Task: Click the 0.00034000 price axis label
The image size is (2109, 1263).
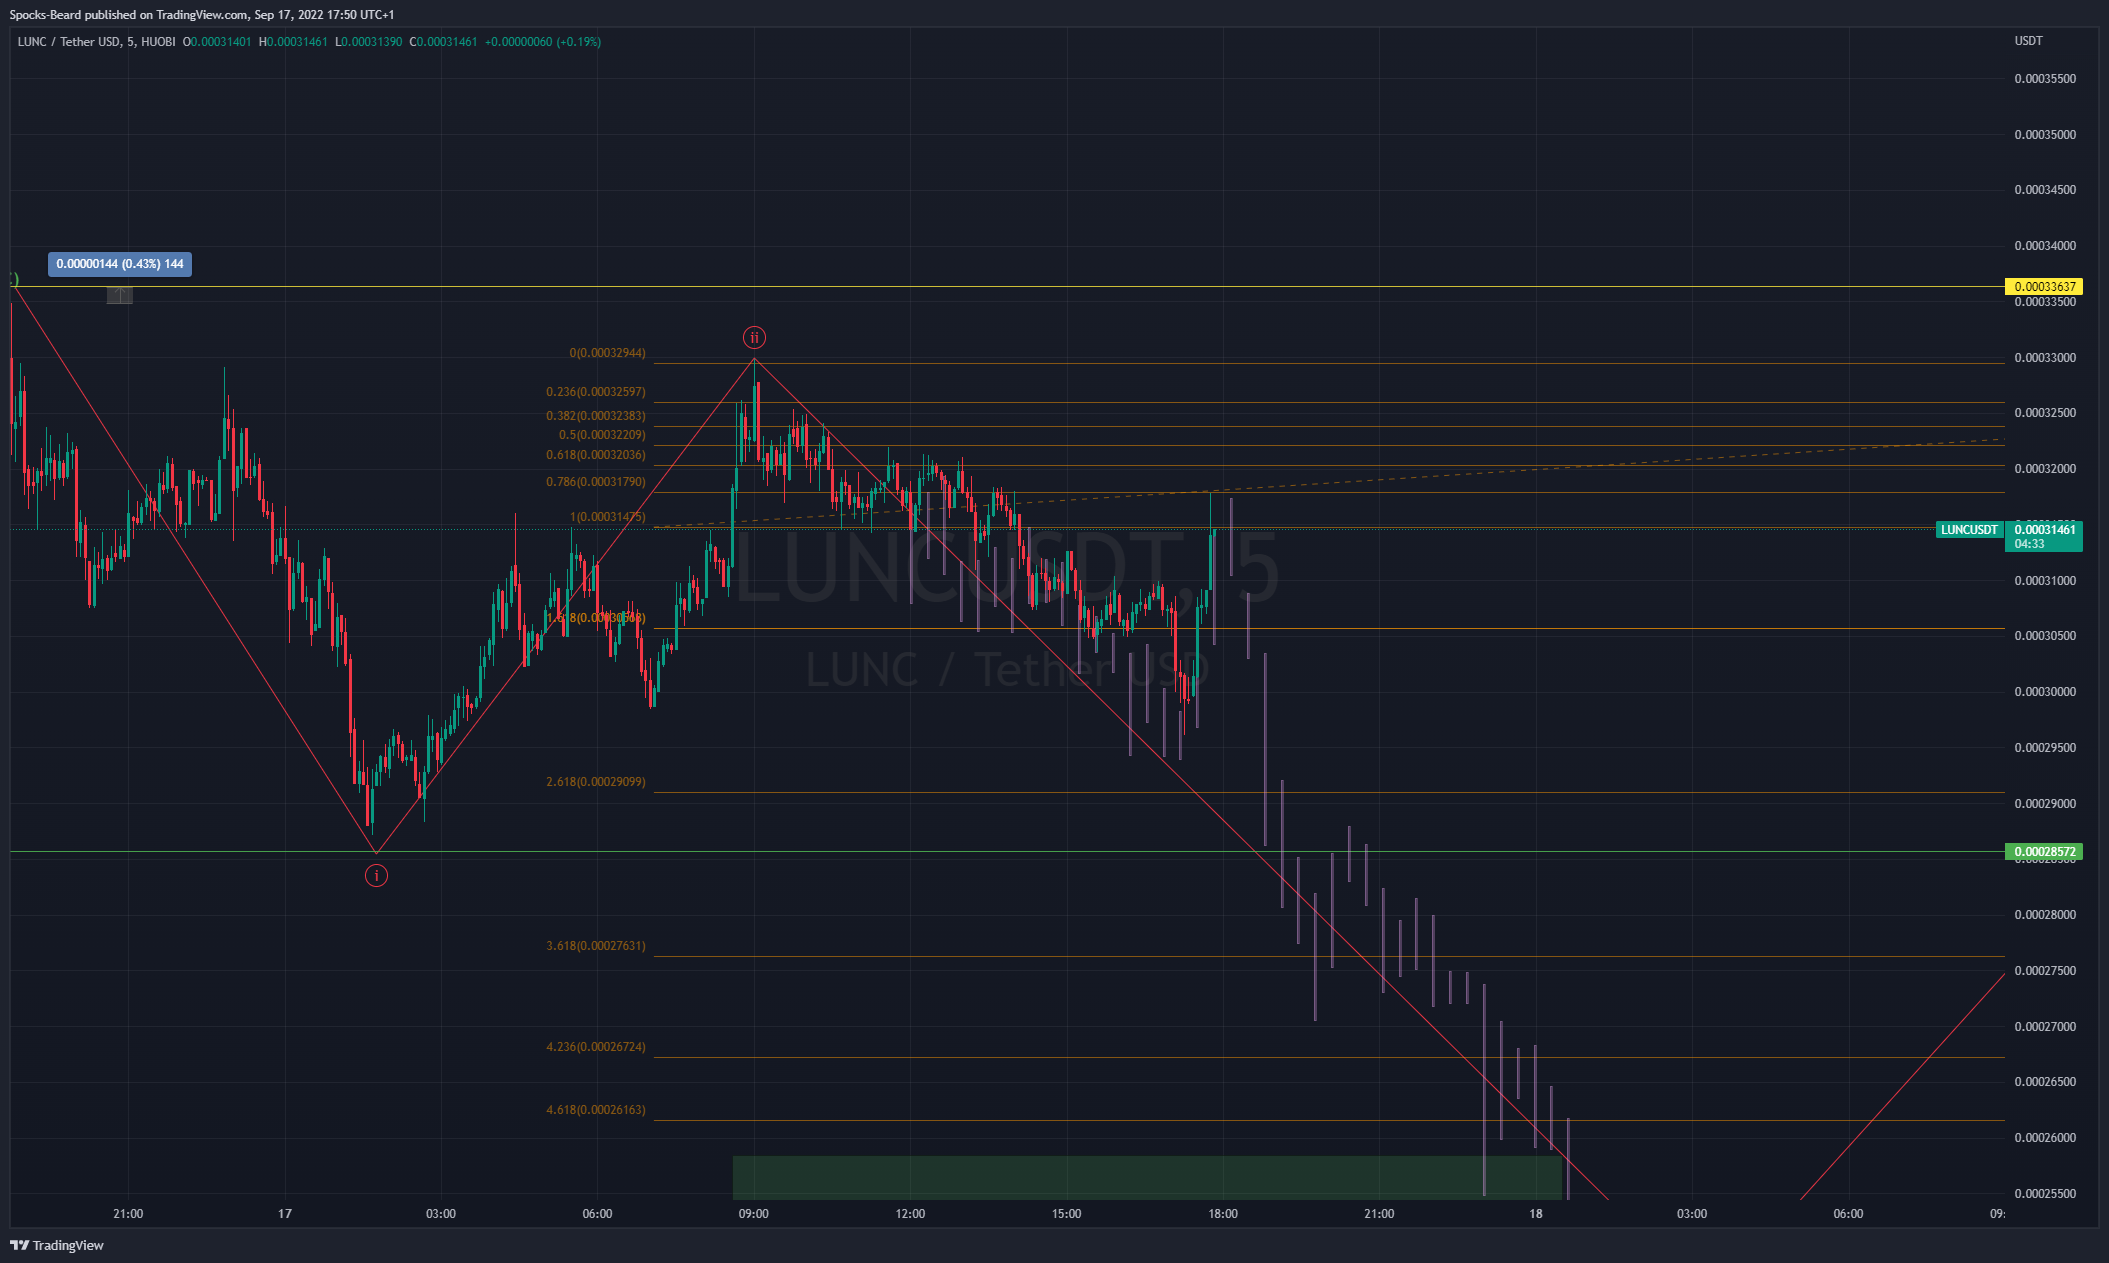Action: (x=2045, y=246)
